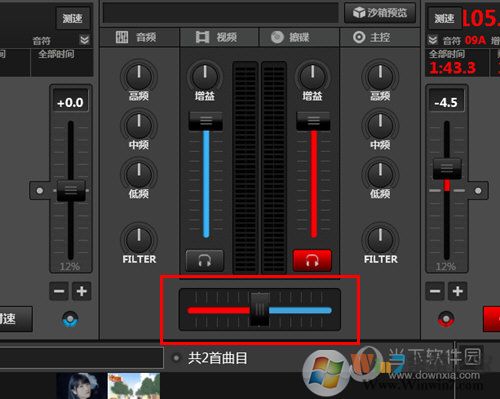Click right channel 增益 gain knob
500x399 pixels.
pos(312,77)
